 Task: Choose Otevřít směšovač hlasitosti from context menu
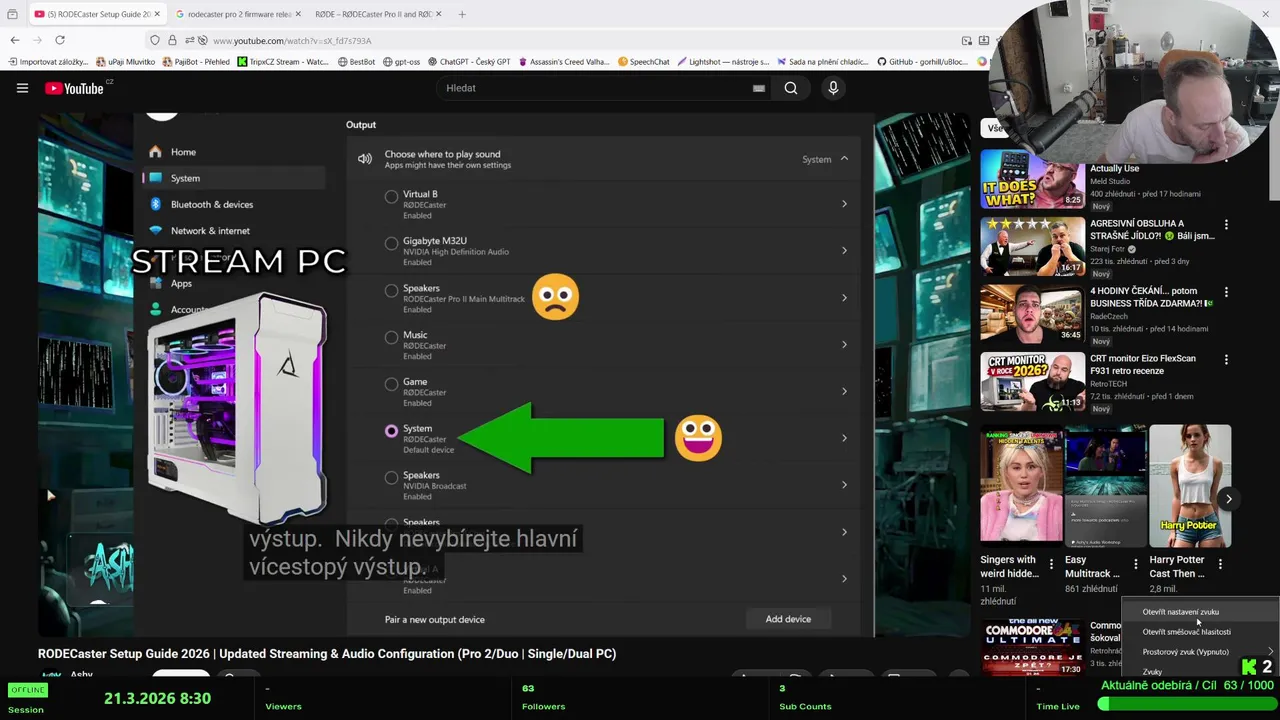point(1187,632)
